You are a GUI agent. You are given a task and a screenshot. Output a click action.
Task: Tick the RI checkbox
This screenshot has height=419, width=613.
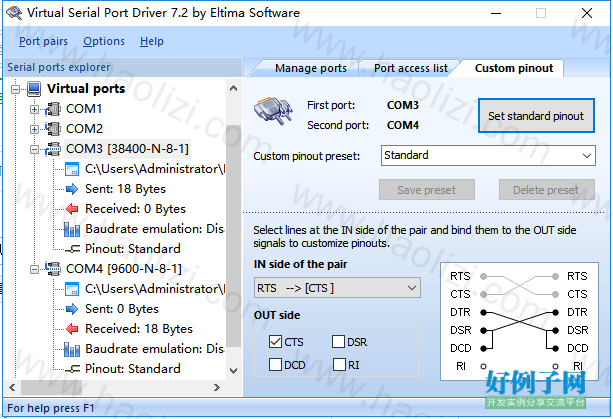point(339,365)
